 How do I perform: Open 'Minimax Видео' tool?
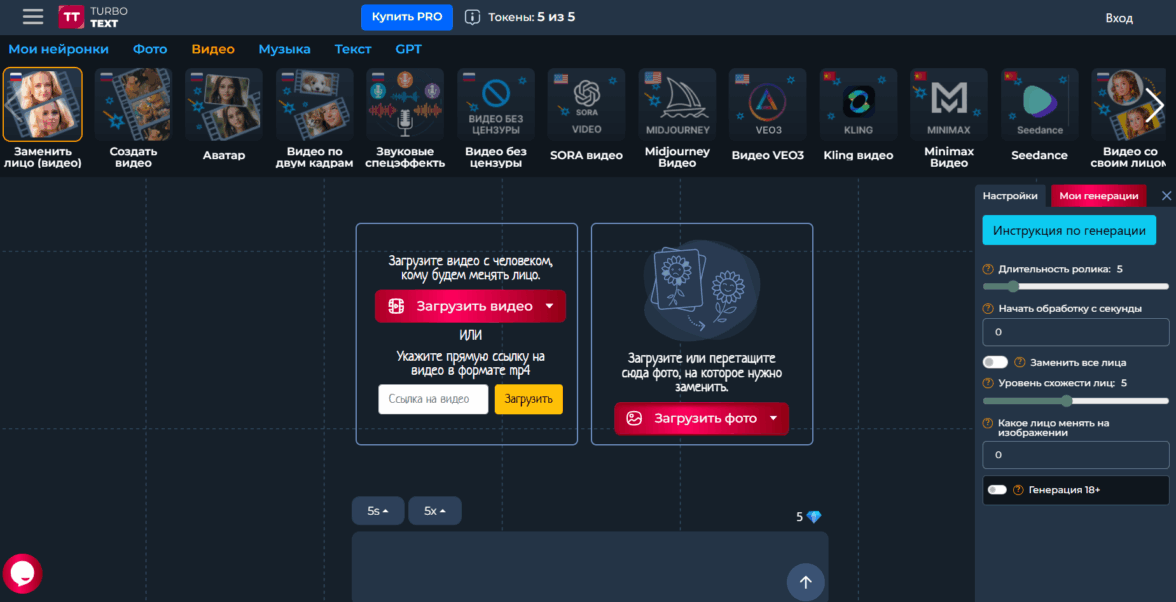click(x=949, y=118)
